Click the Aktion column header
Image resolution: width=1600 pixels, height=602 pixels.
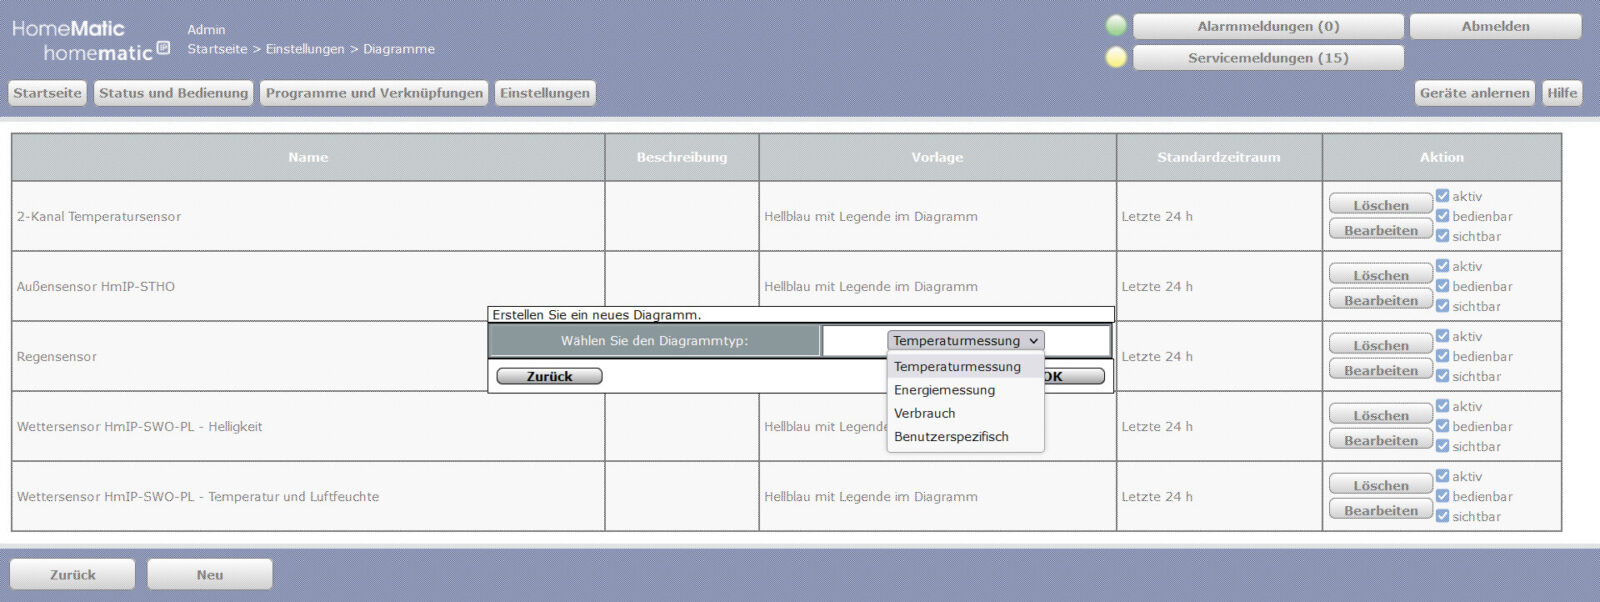click(1442, 157)
